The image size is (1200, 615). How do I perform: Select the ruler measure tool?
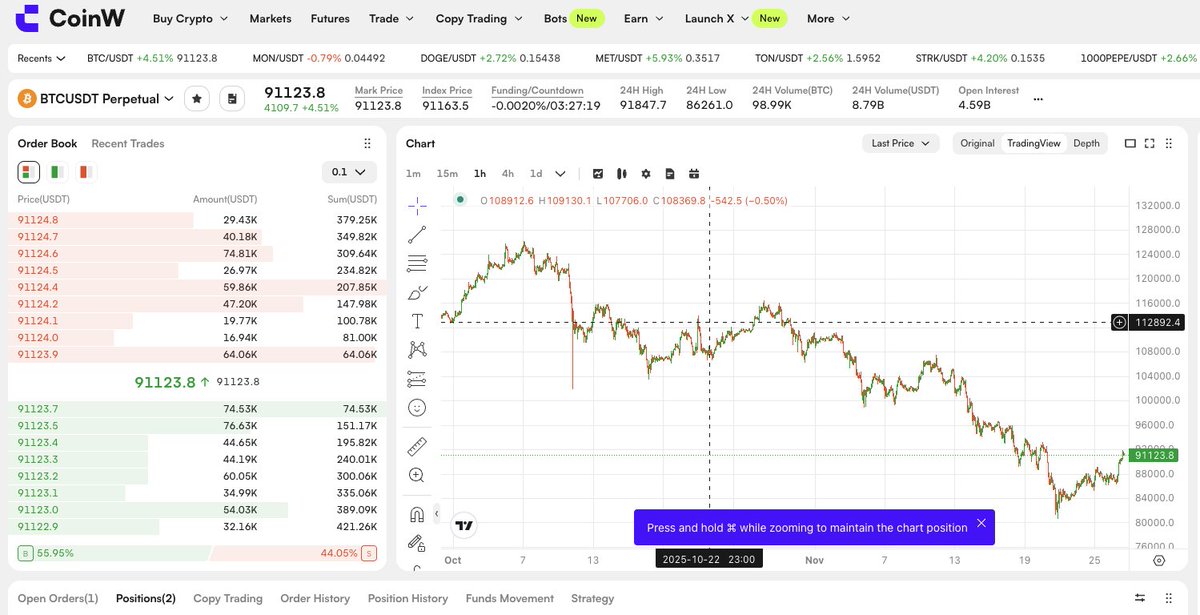coord(417,446)
